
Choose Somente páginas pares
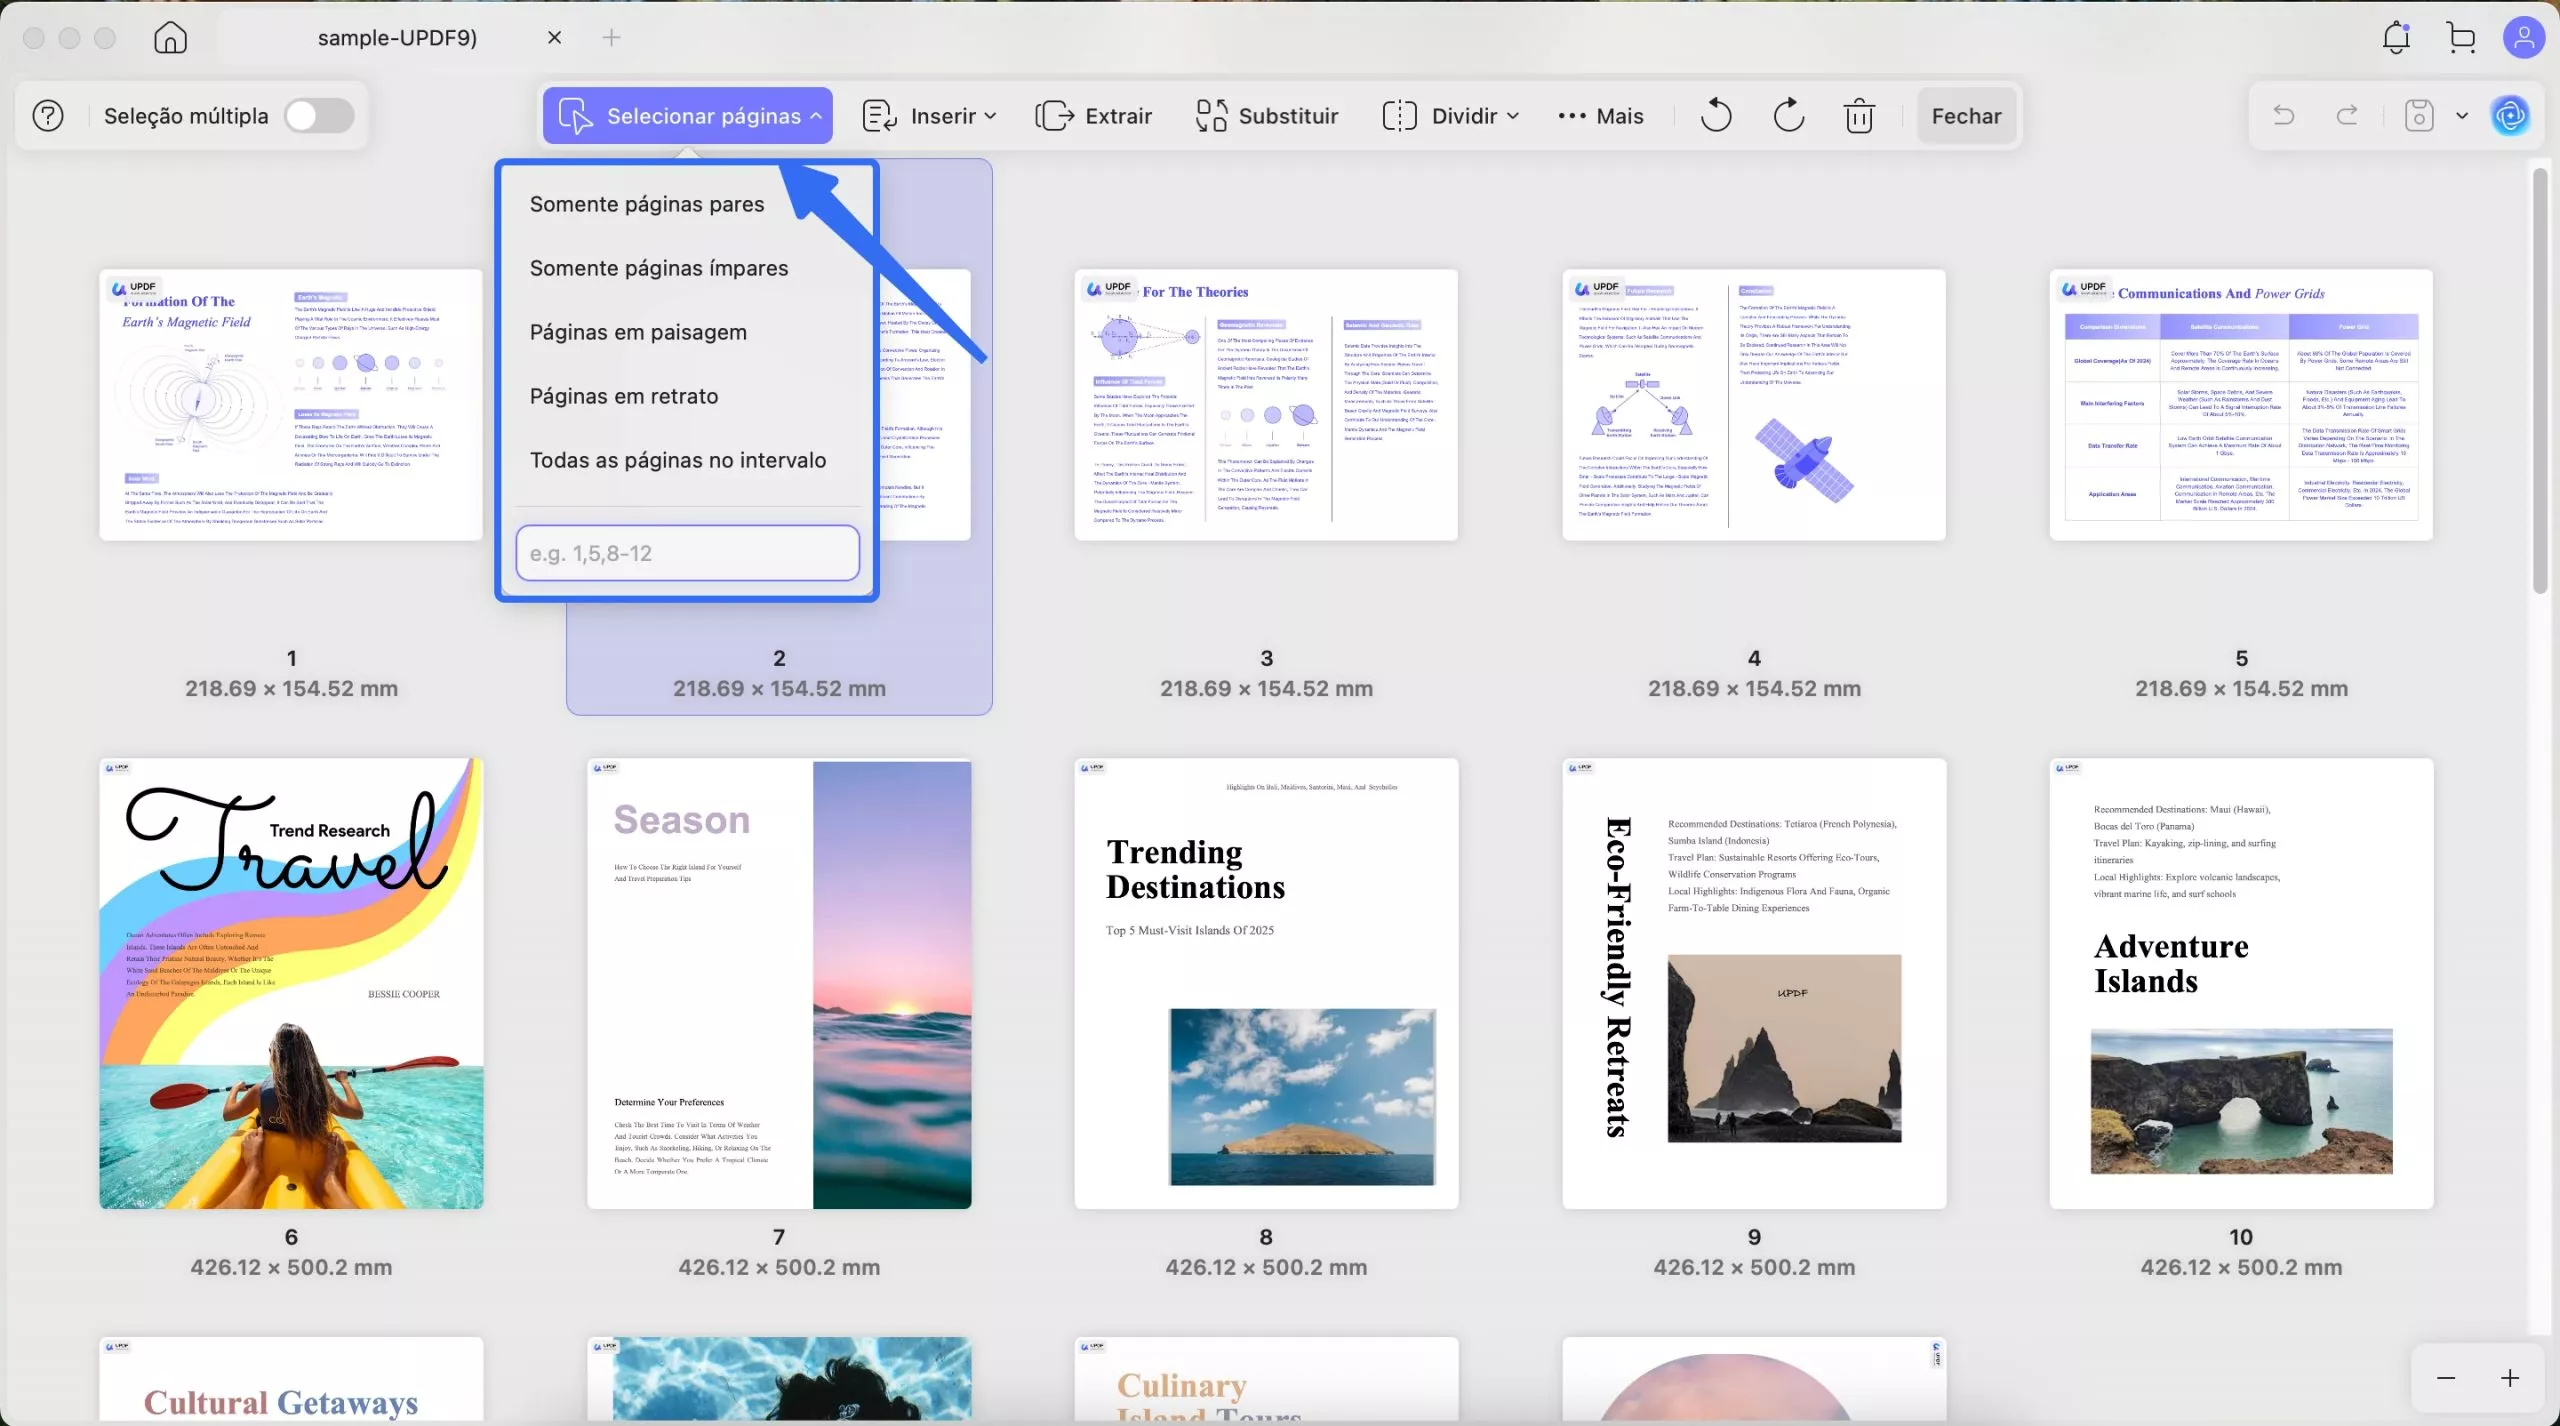(647, 204)
